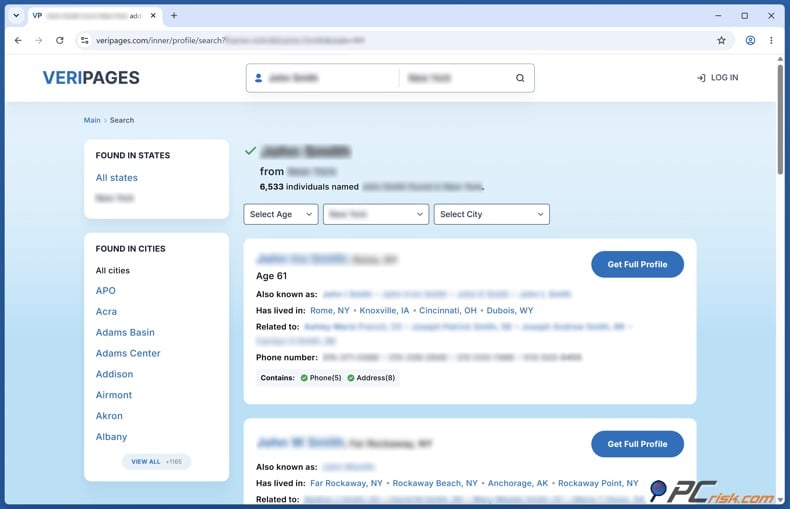Viewport: 790px width, 509px height.
Task: Get Full Profile for Far Rockaway result
Action: (637, 444)
